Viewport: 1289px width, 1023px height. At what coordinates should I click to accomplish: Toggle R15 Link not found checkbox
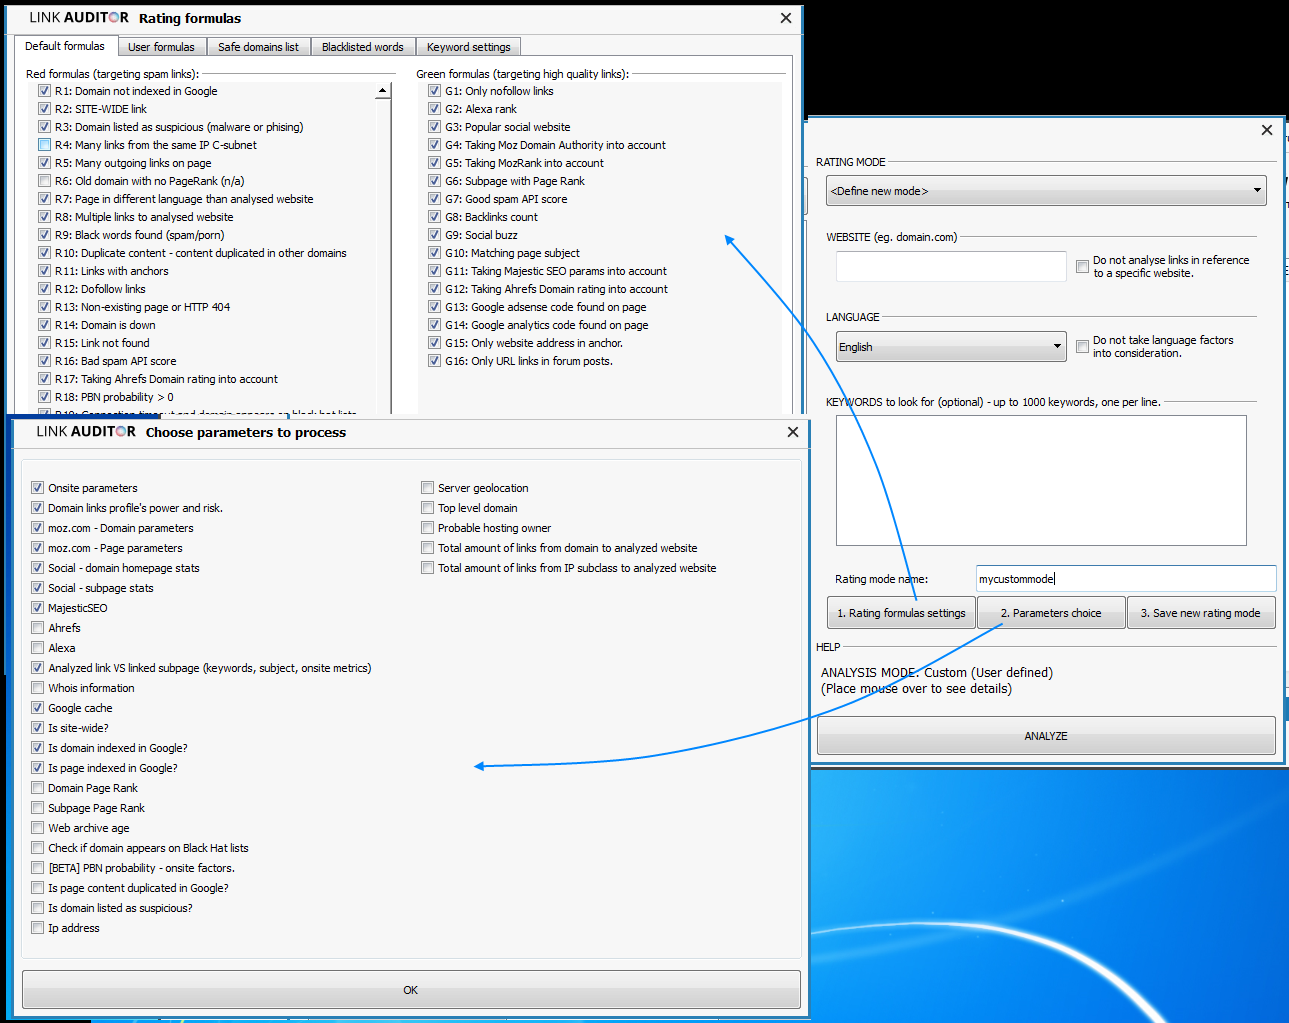coord(44,343)
